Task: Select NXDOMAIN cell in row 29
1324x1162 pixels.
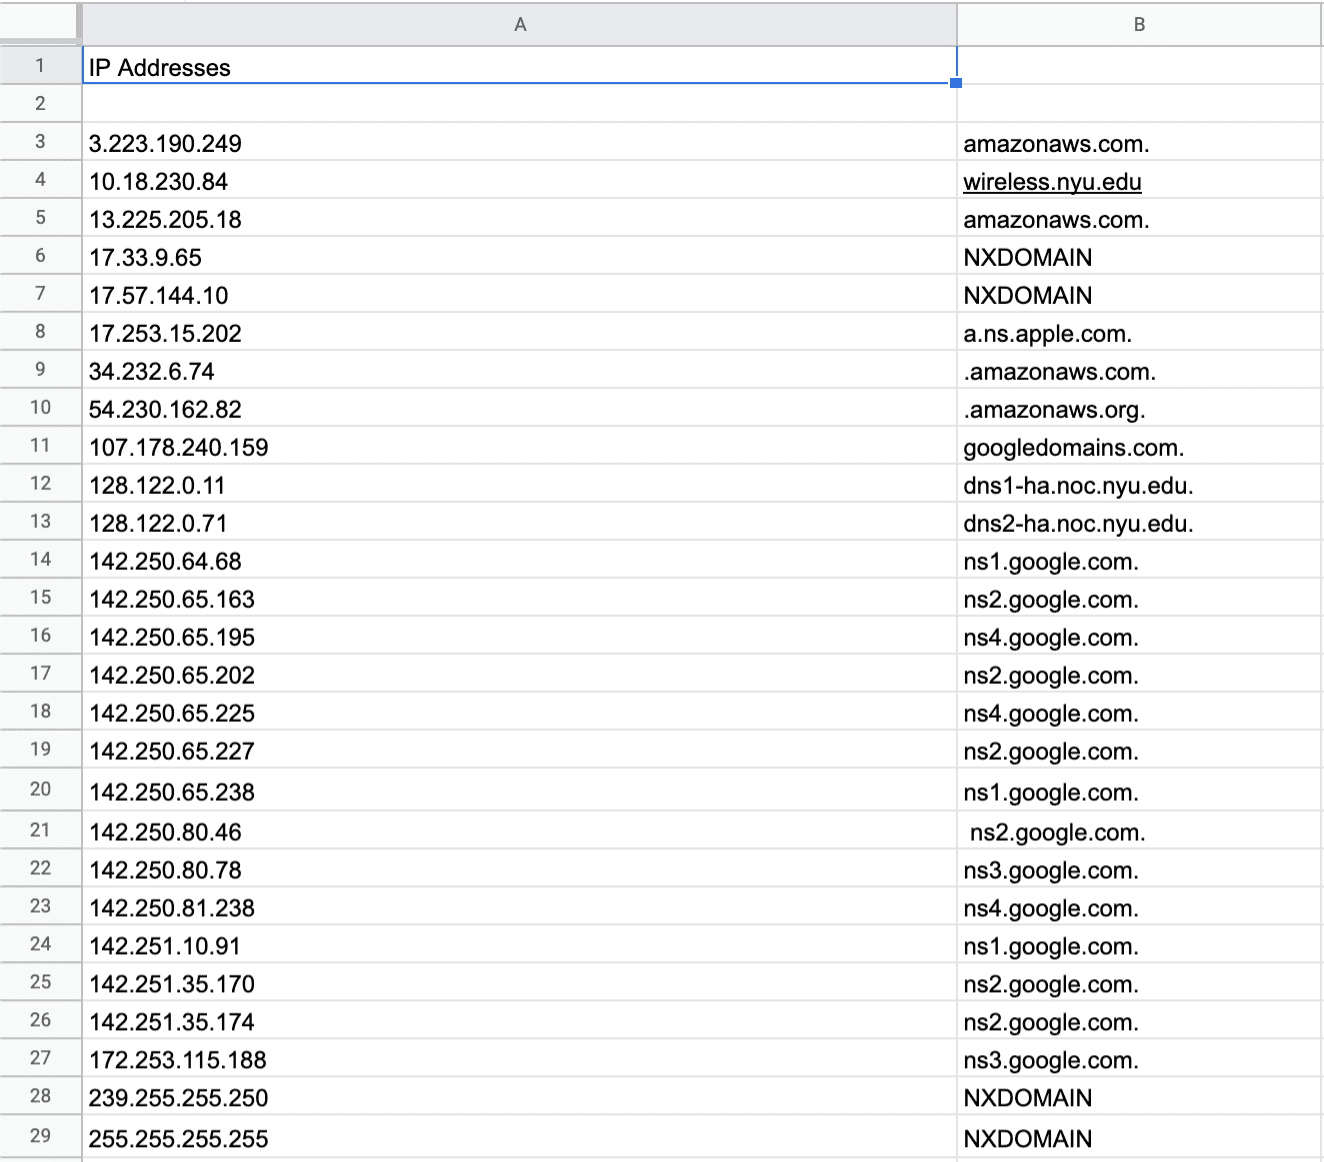Action: pyautogui.click(x=1140, y=1138)
